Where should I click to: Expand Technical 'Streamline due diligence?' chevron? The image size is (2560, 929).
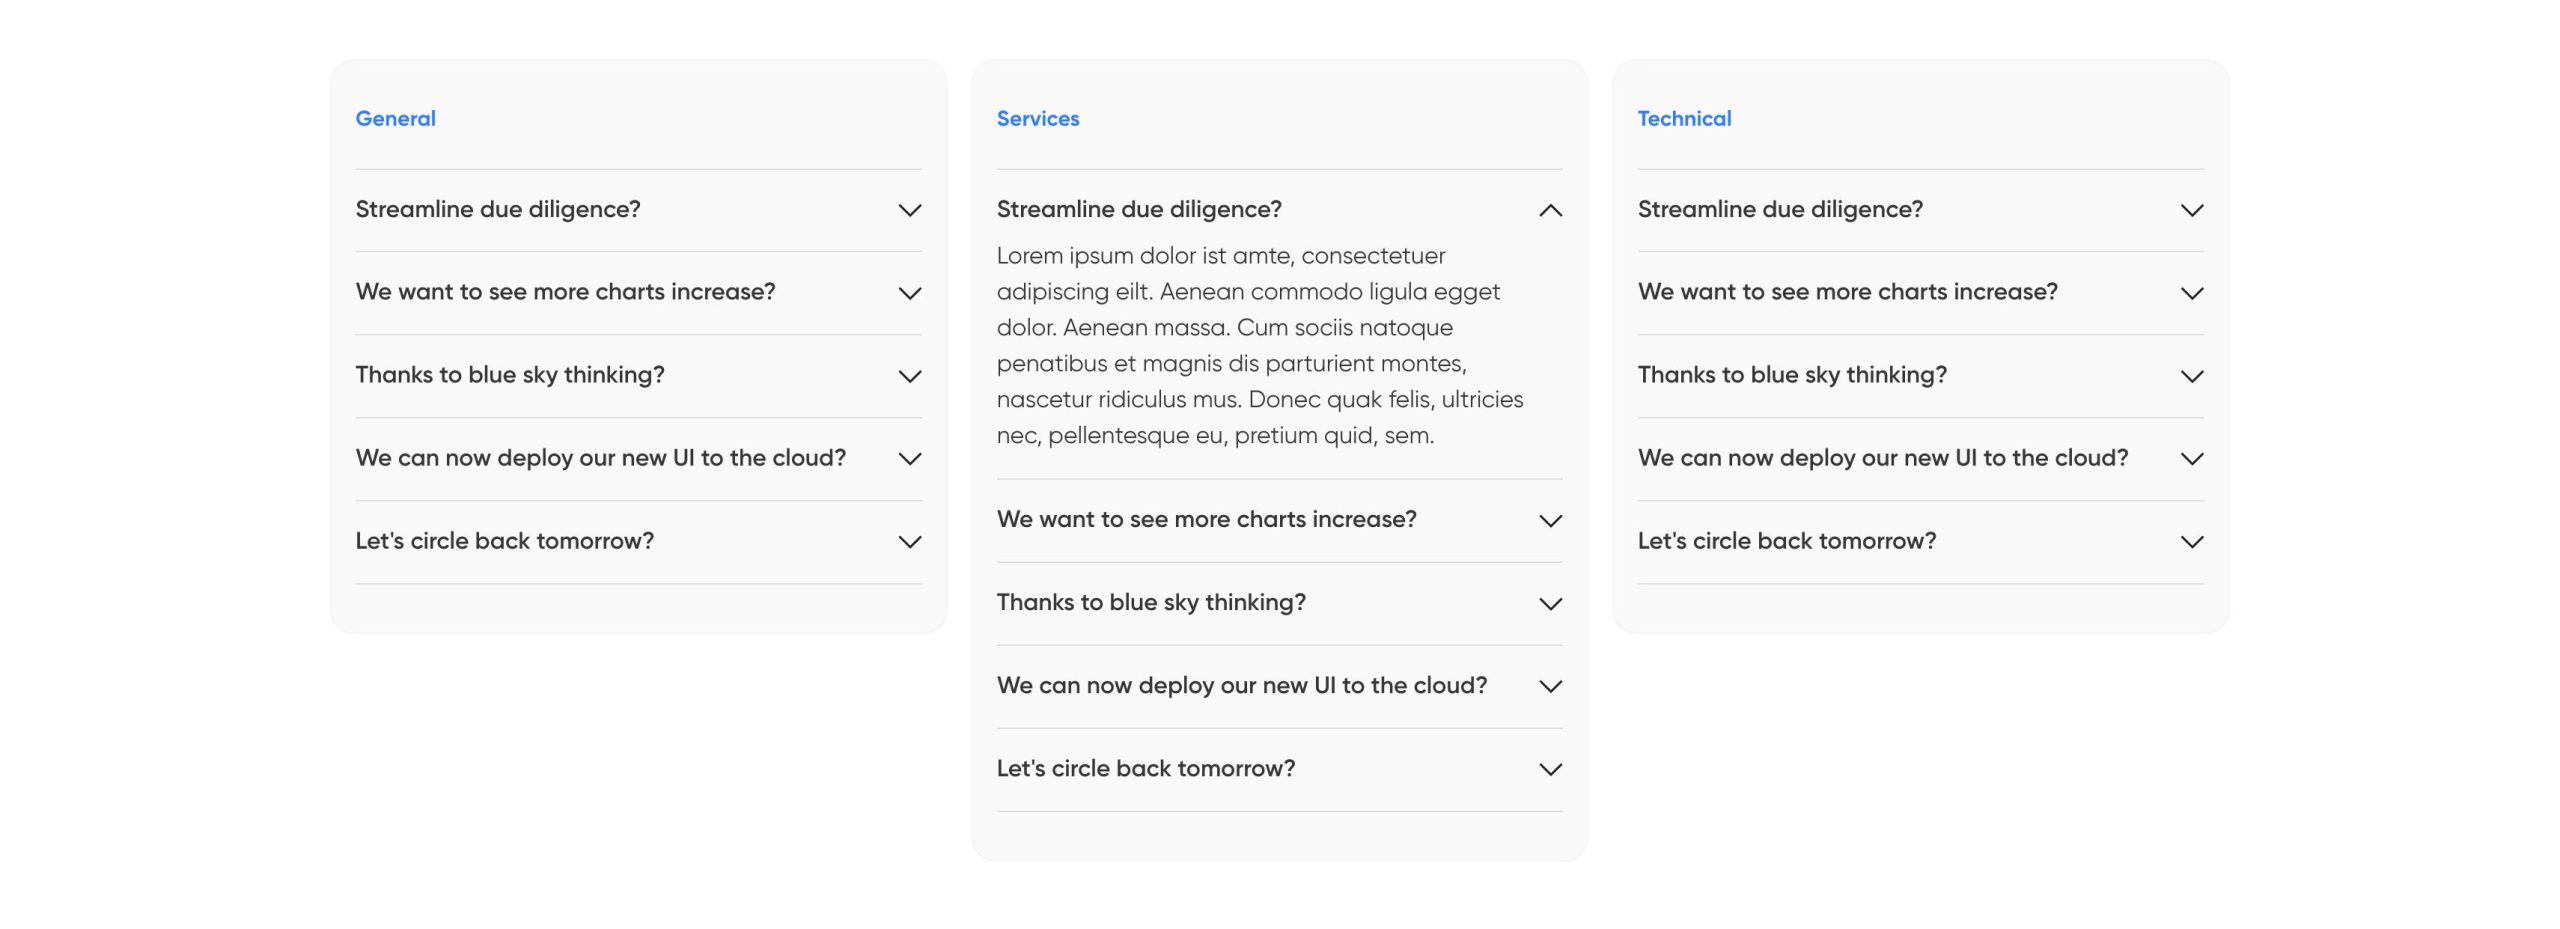coord(2192,210)
